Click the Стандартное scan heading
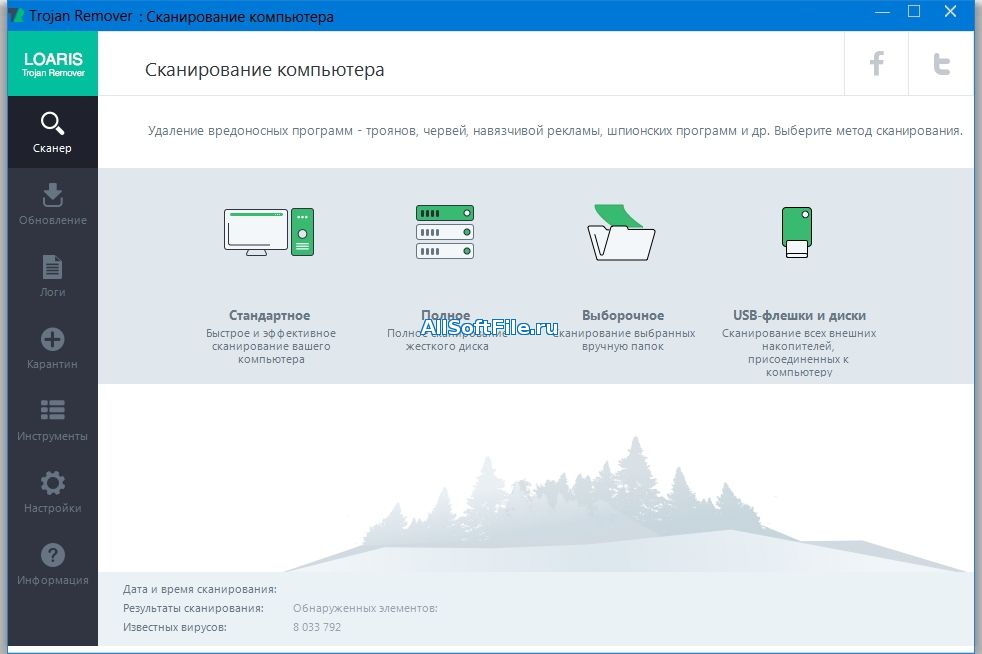 click(269, 315)
